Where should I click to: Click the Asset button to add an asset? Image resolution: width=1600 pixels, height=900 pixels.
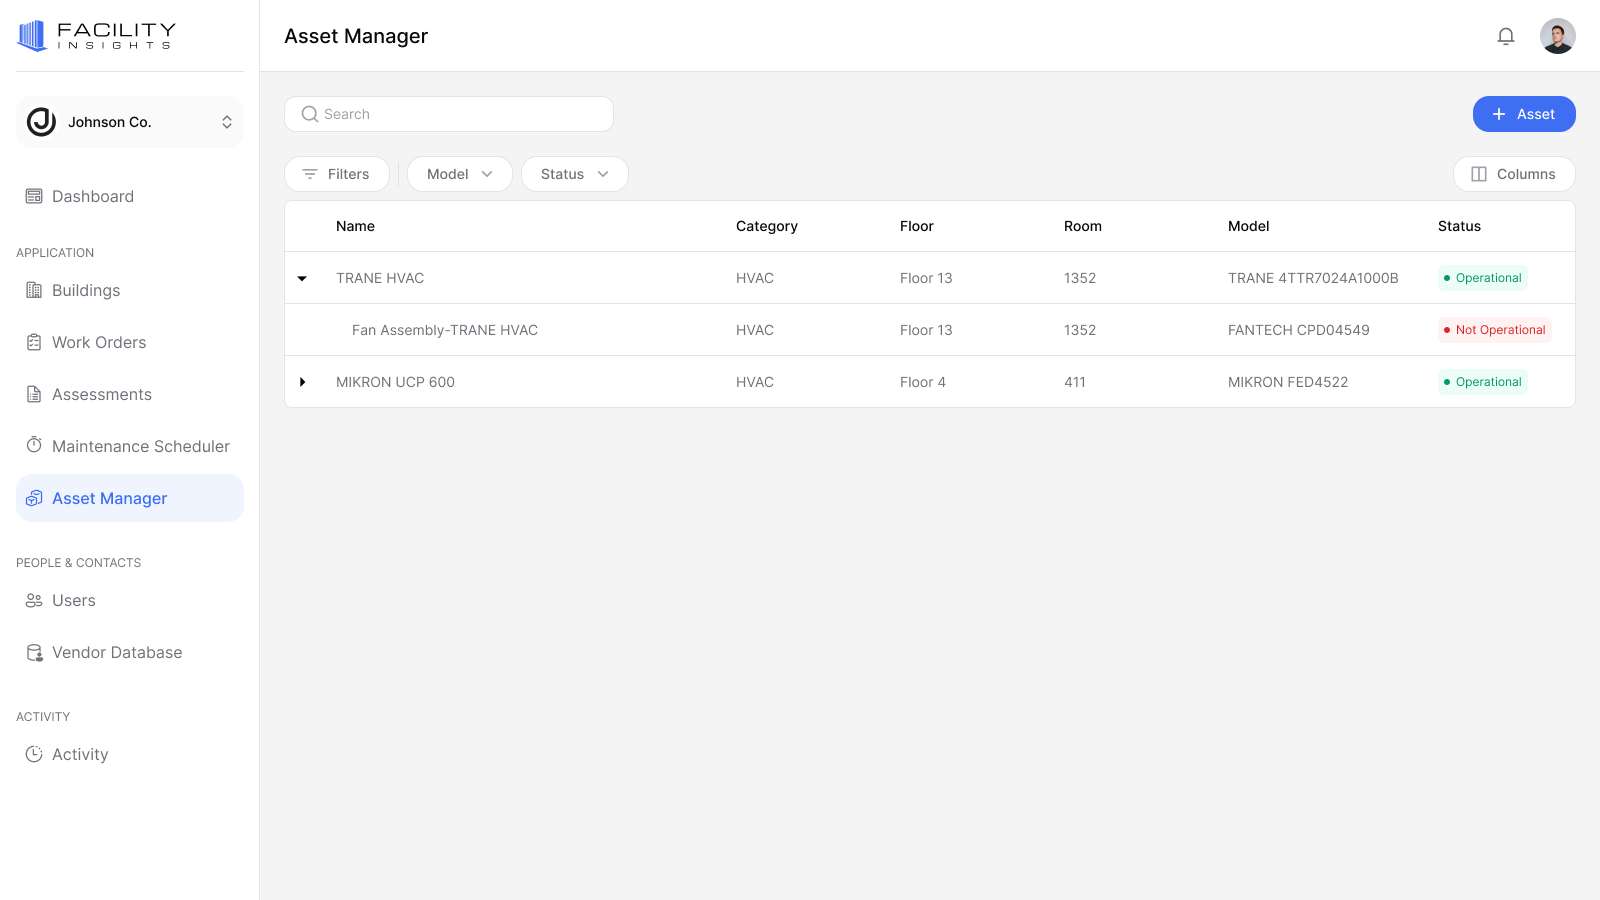click(x=1523, y=114)
